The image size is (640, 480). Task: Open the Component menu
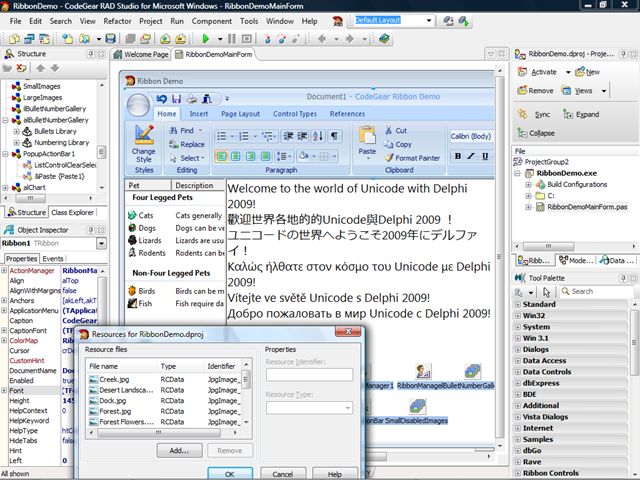point(211,21)
